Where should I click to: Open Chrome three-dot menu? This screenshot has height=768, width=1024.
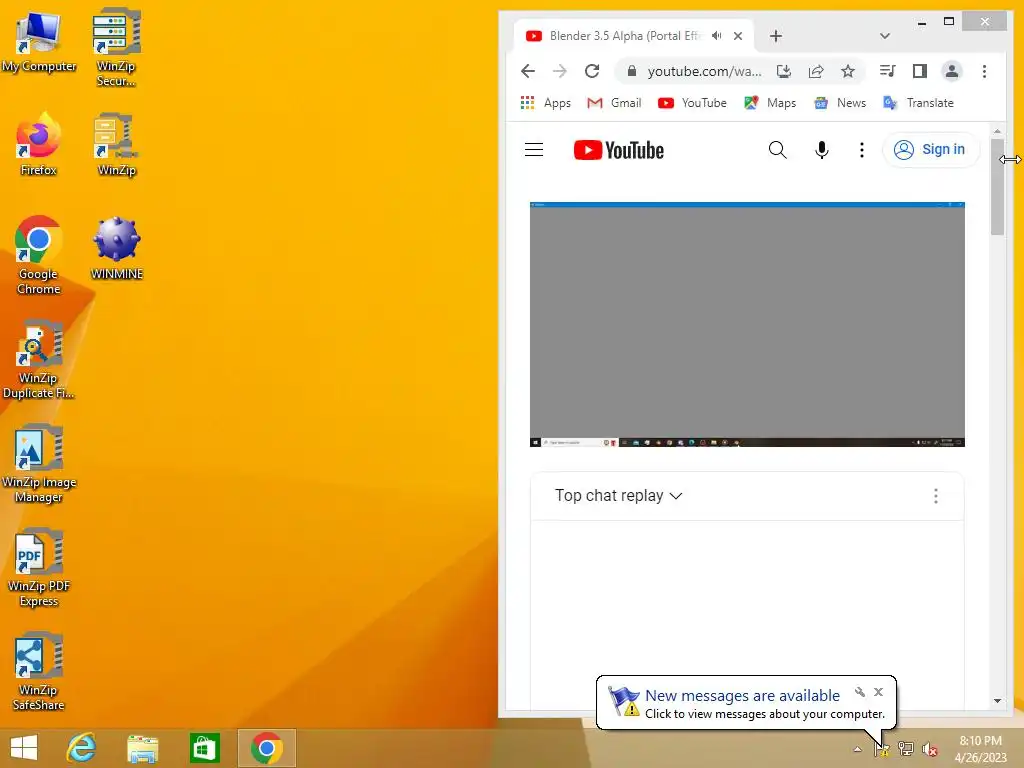click(984, 71)
